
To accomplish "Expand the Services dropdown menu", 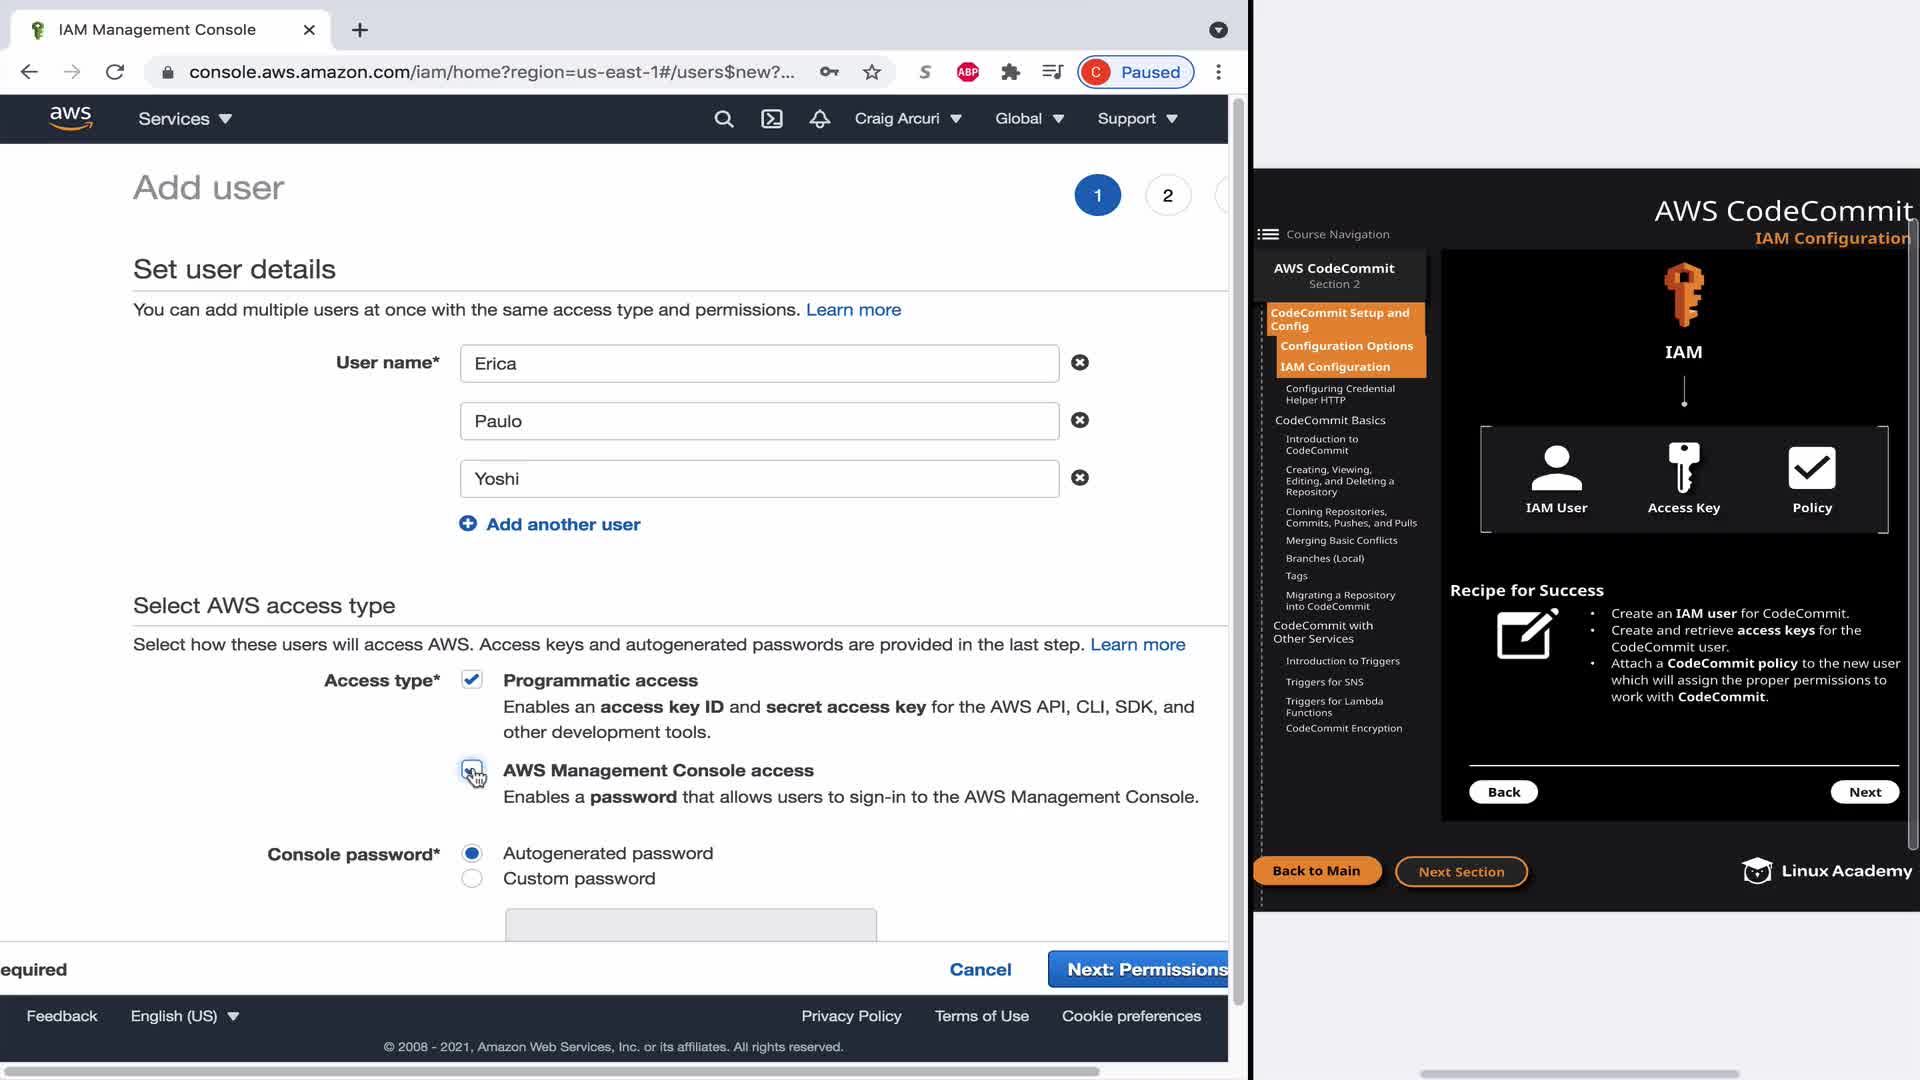I will pyautogui.click(x=185, y=119).
